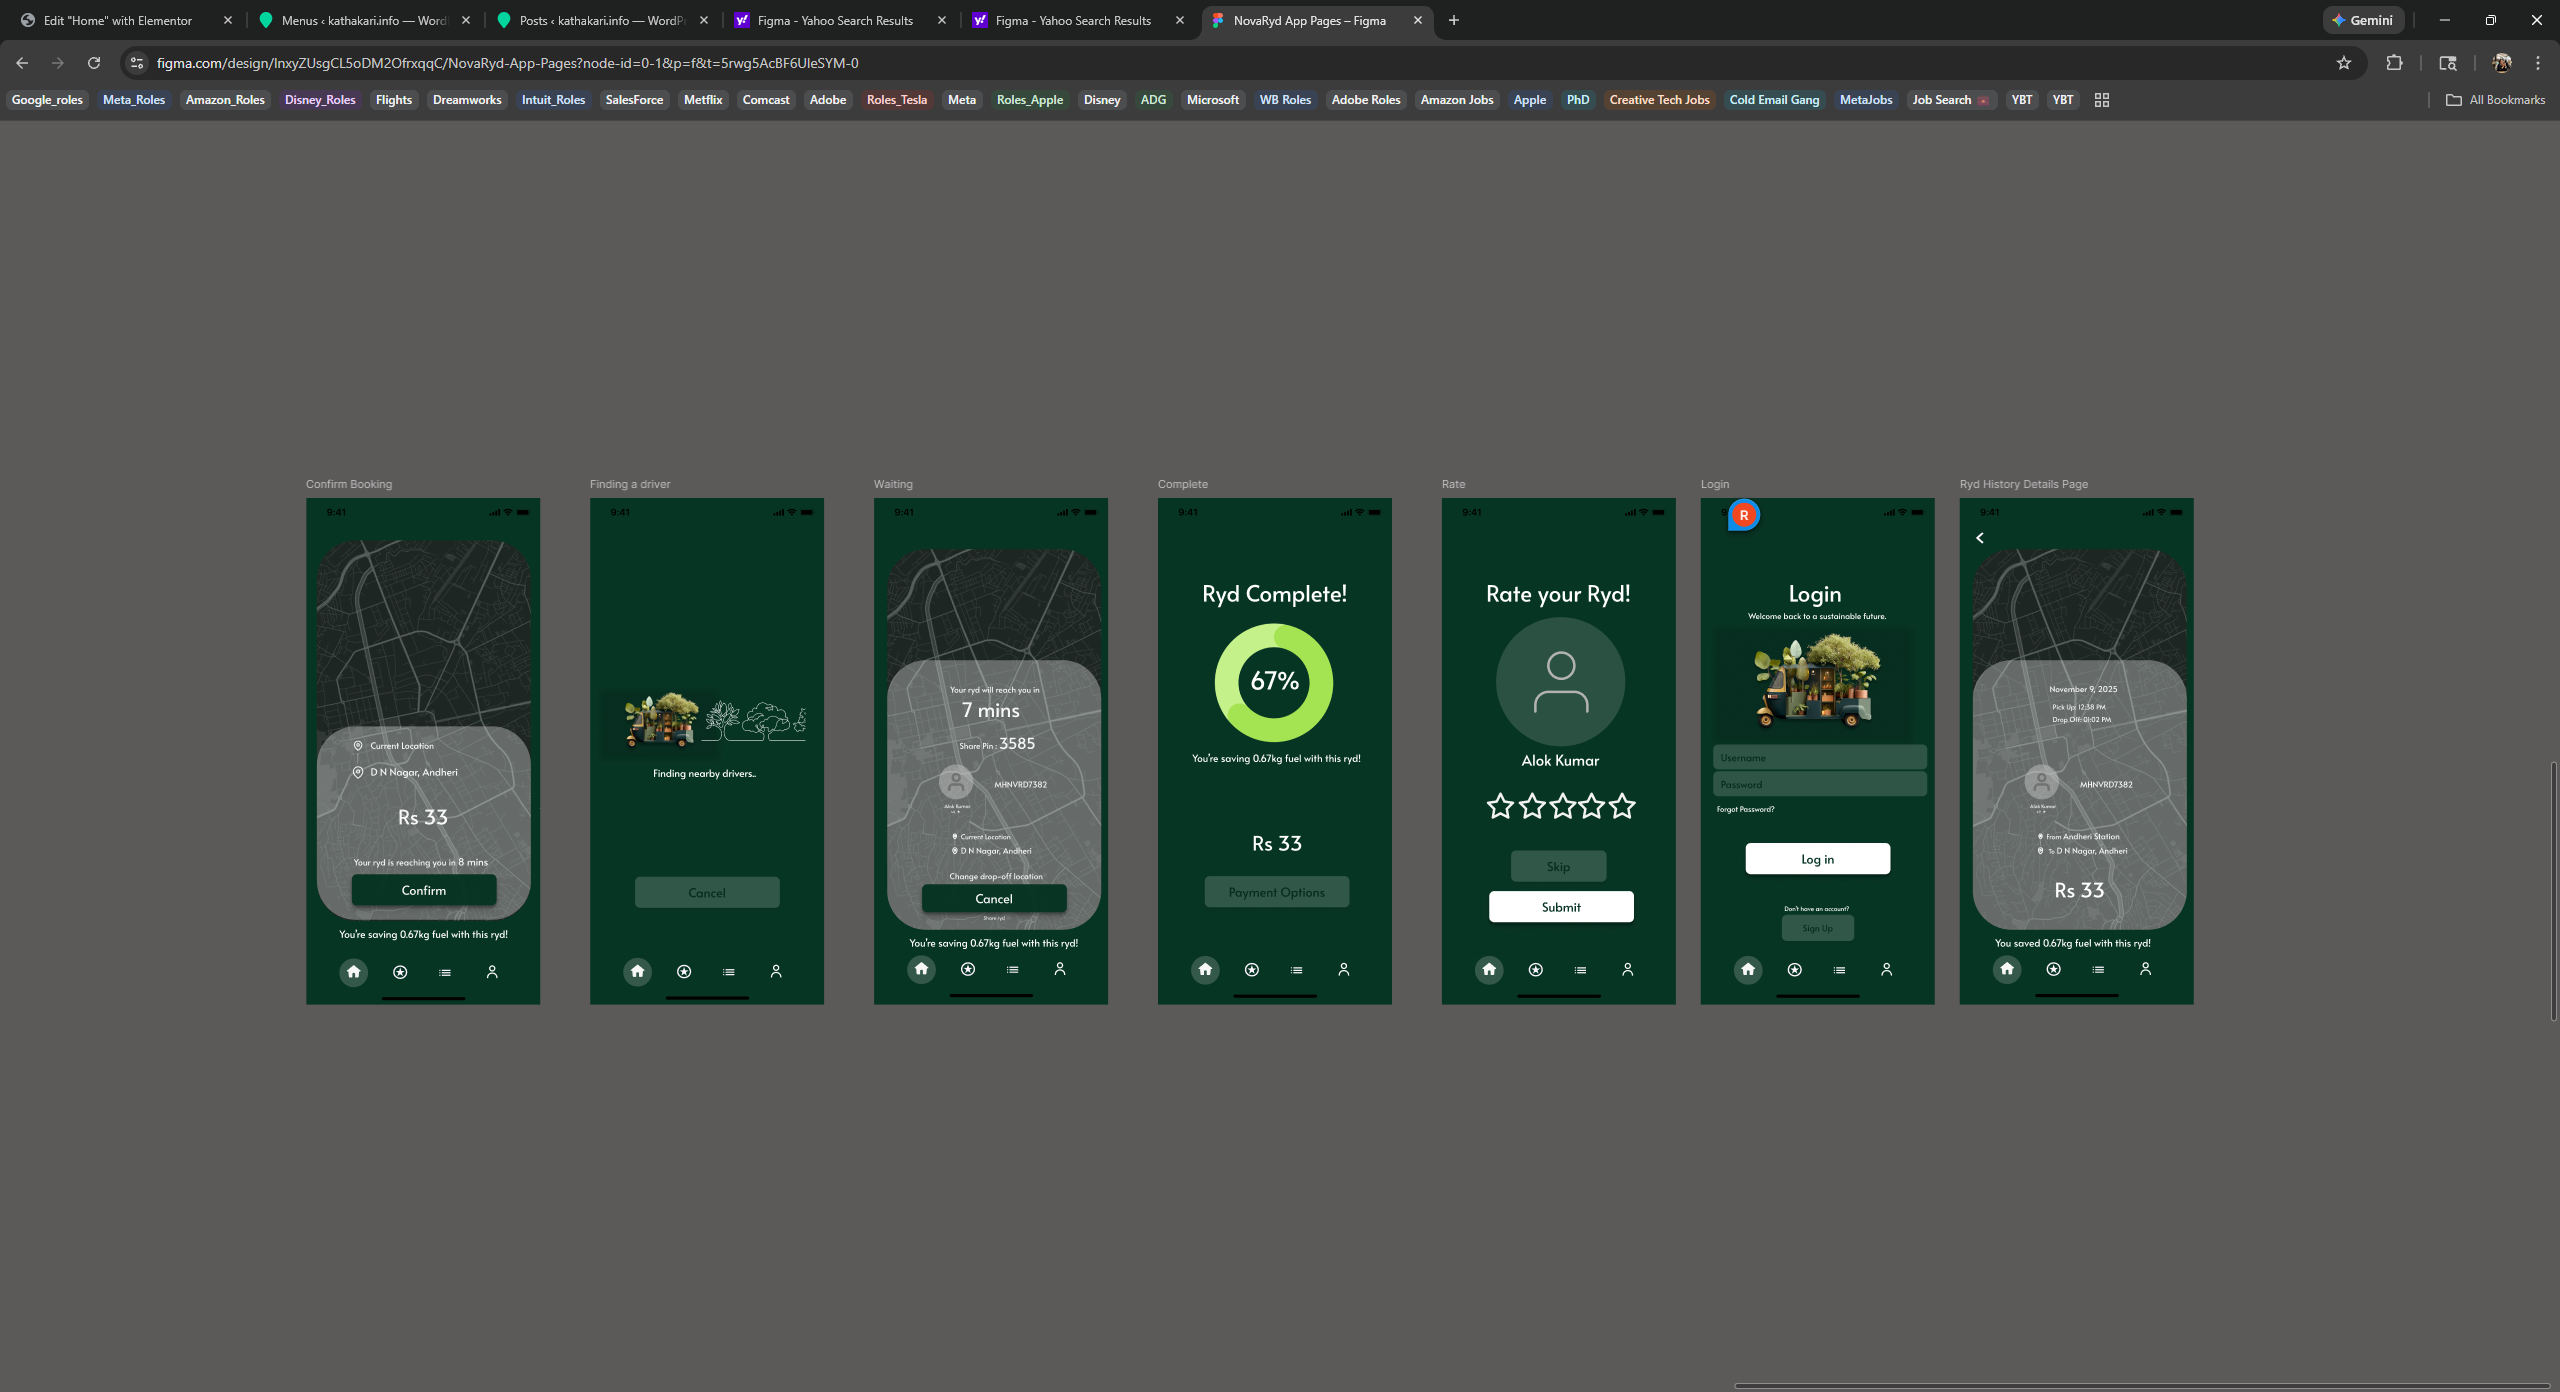Click the Confirm button in Confirm Booking frame

coord(424,890)
